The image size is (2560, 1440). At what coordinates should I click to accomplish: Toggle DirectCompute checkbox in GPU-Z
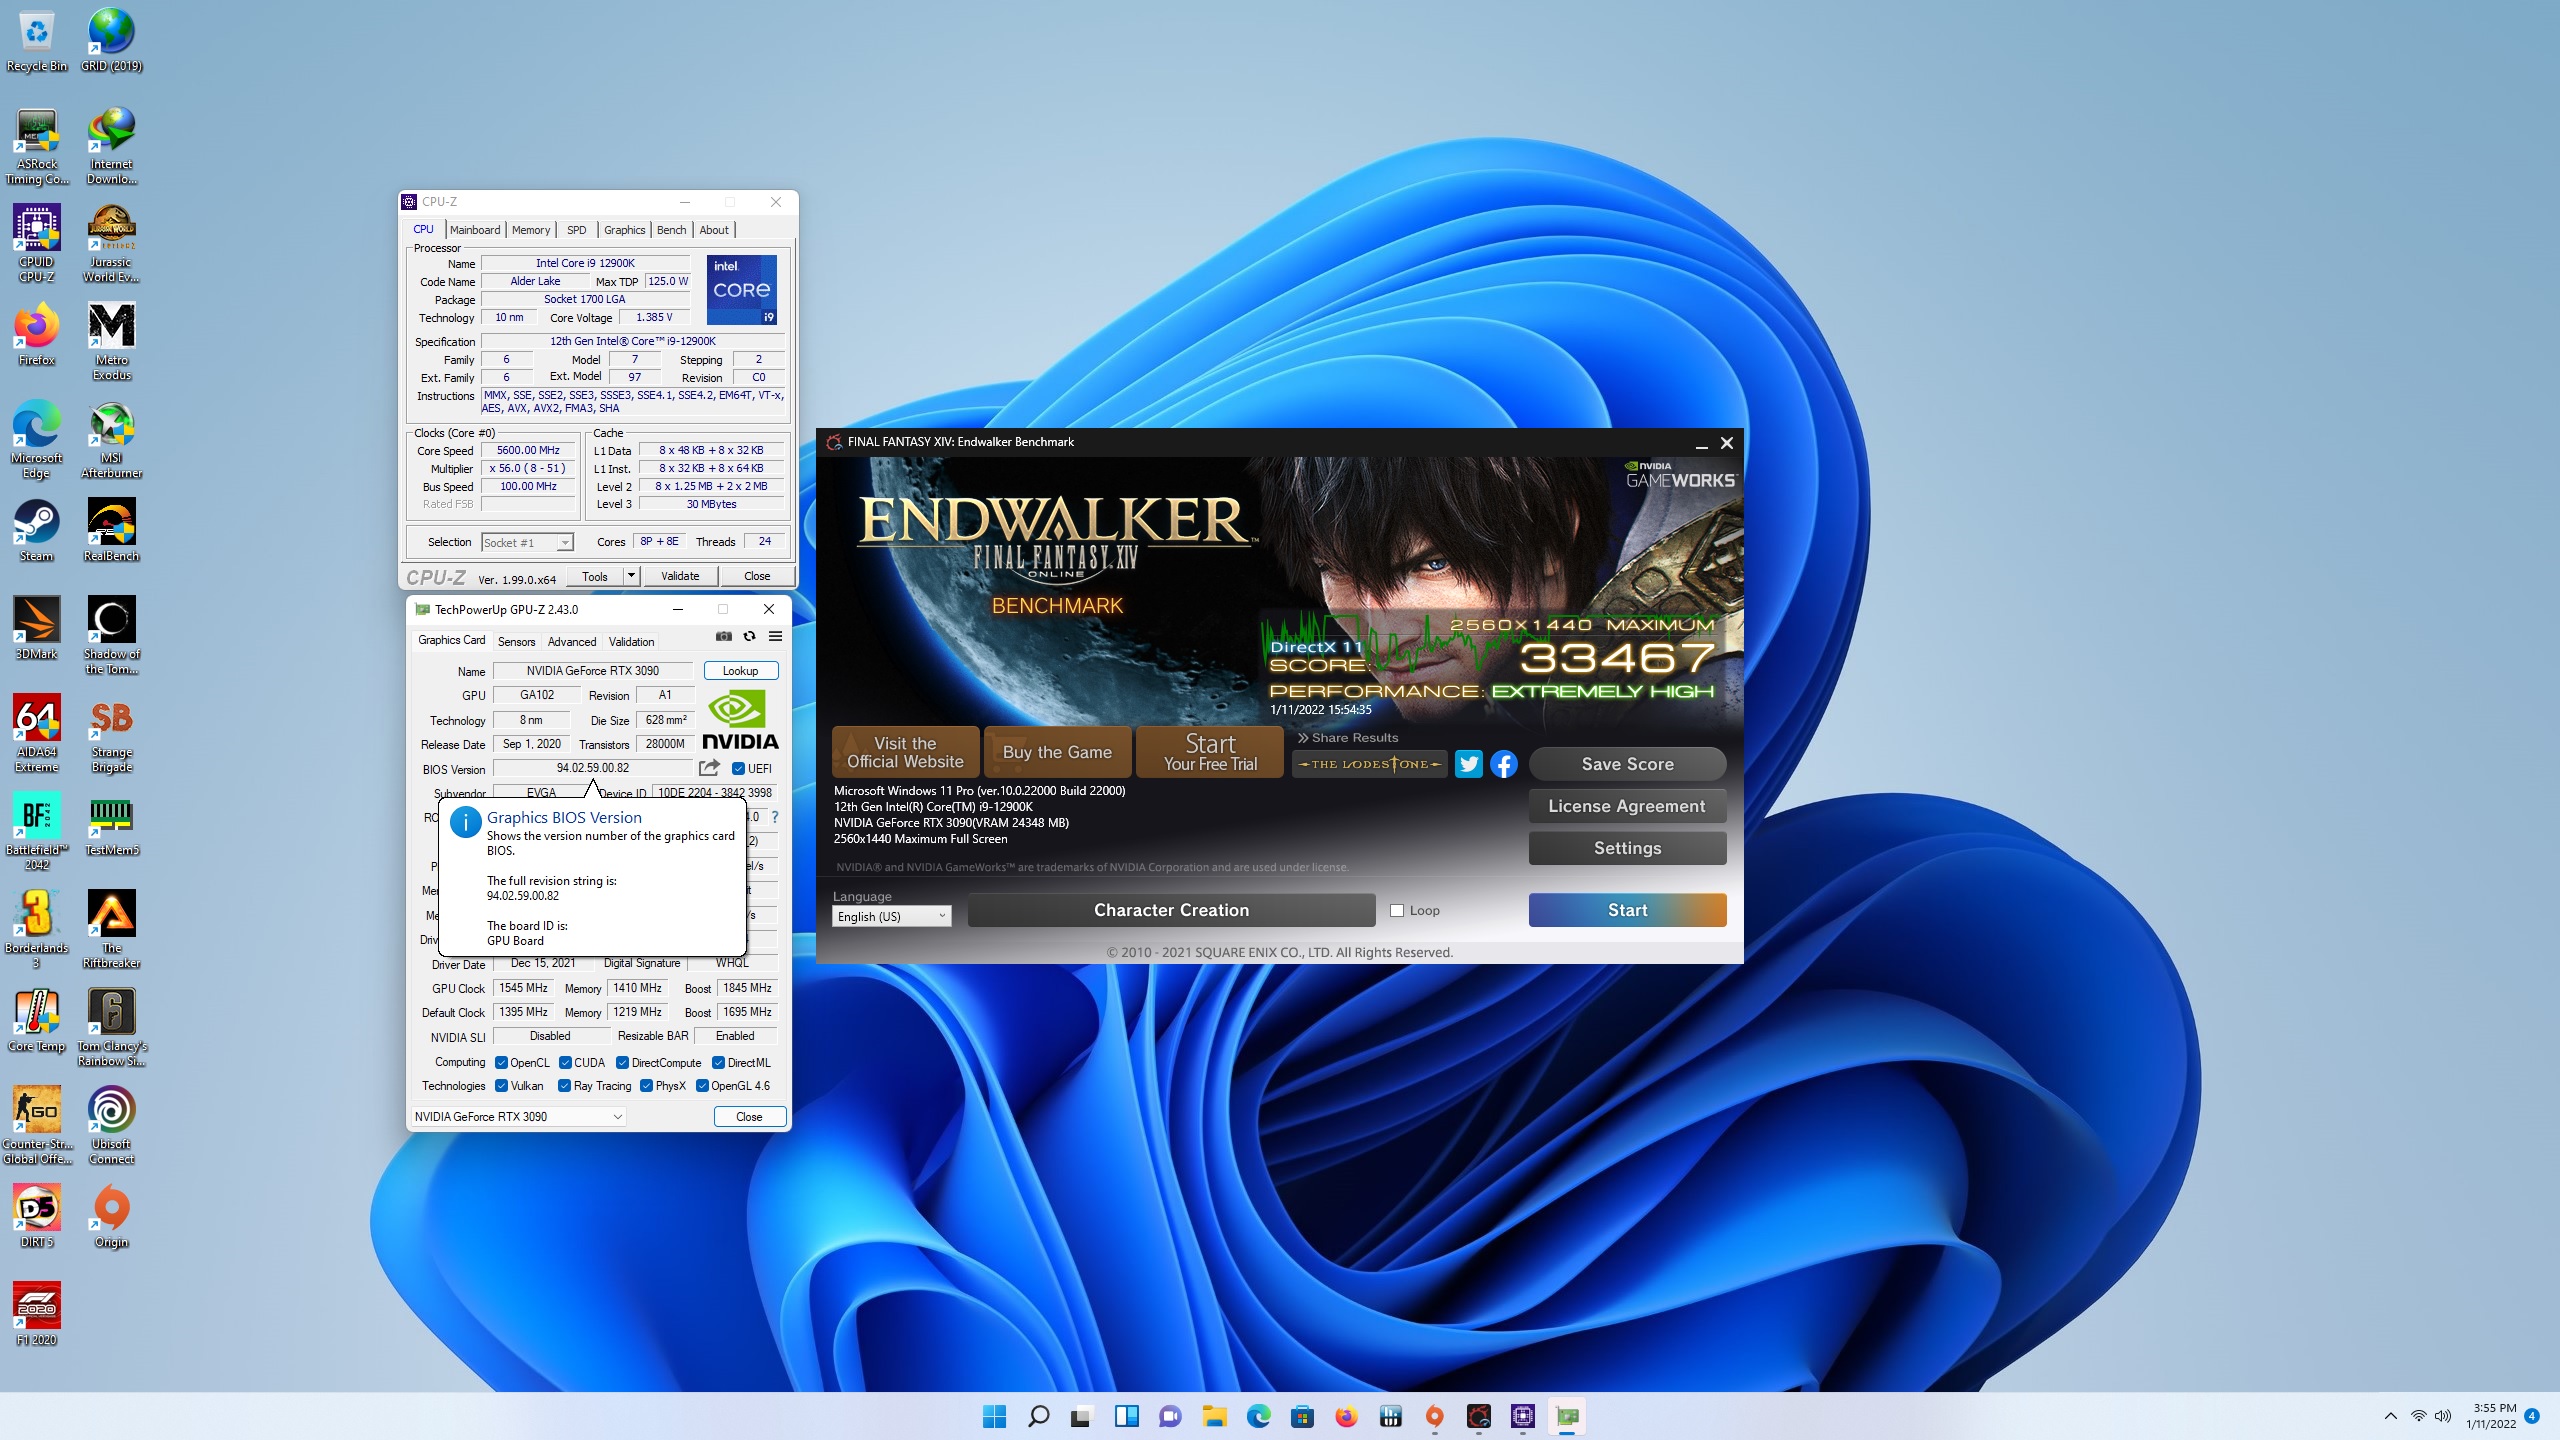tap(622, 1063)
